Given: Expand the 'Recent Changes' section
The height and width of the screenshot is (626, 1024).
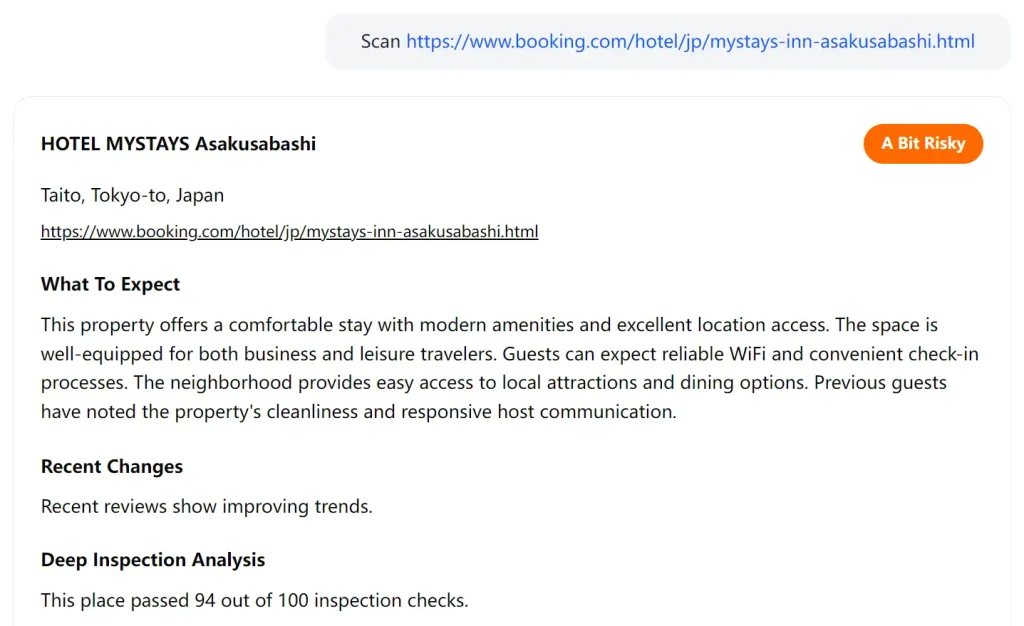Looking at the screenshot, I should click(111, 466).
